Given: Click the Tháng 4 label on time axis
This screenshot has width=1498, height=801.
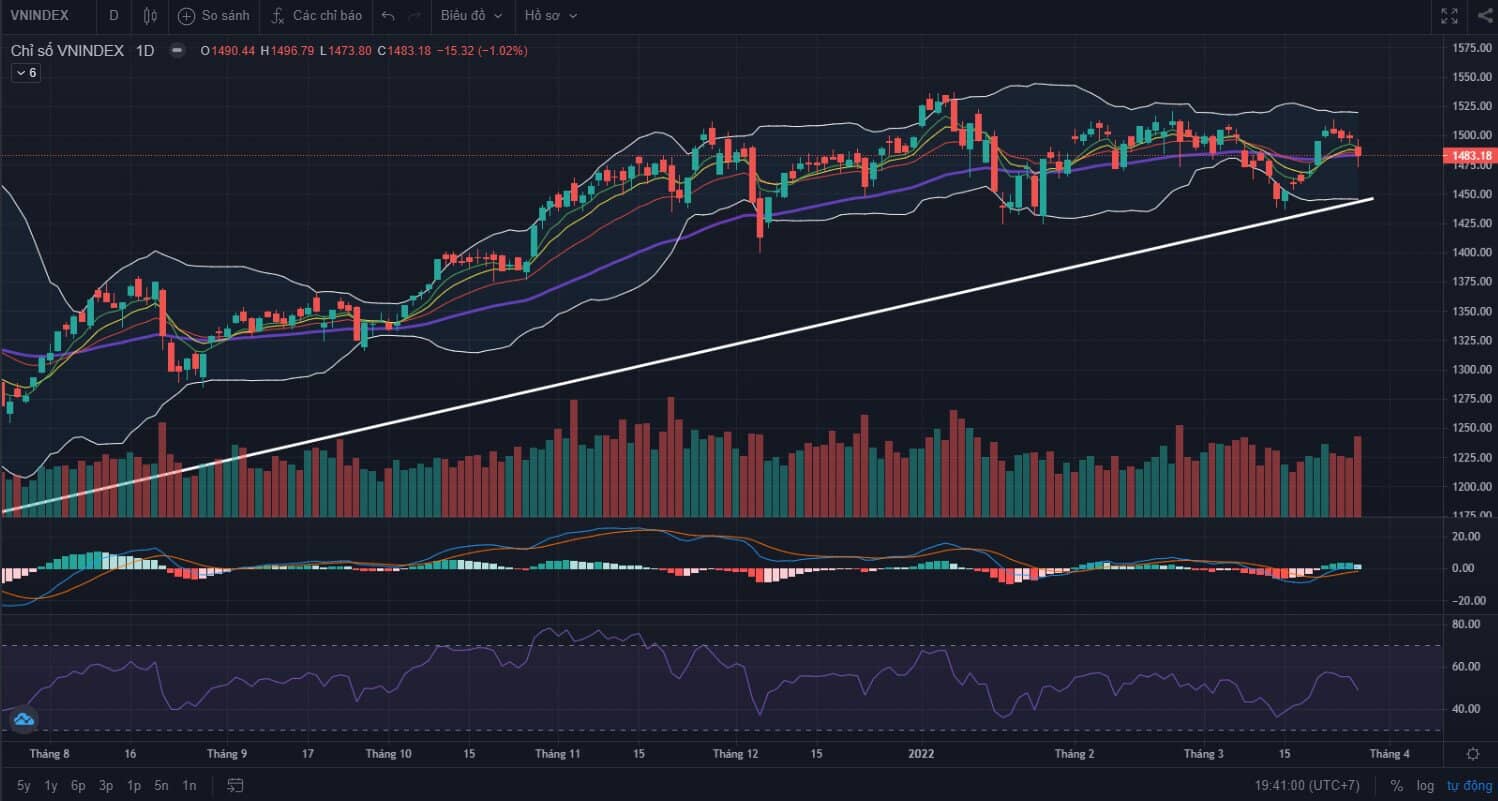Looking at the screenshot, I should pos(1389,754).
